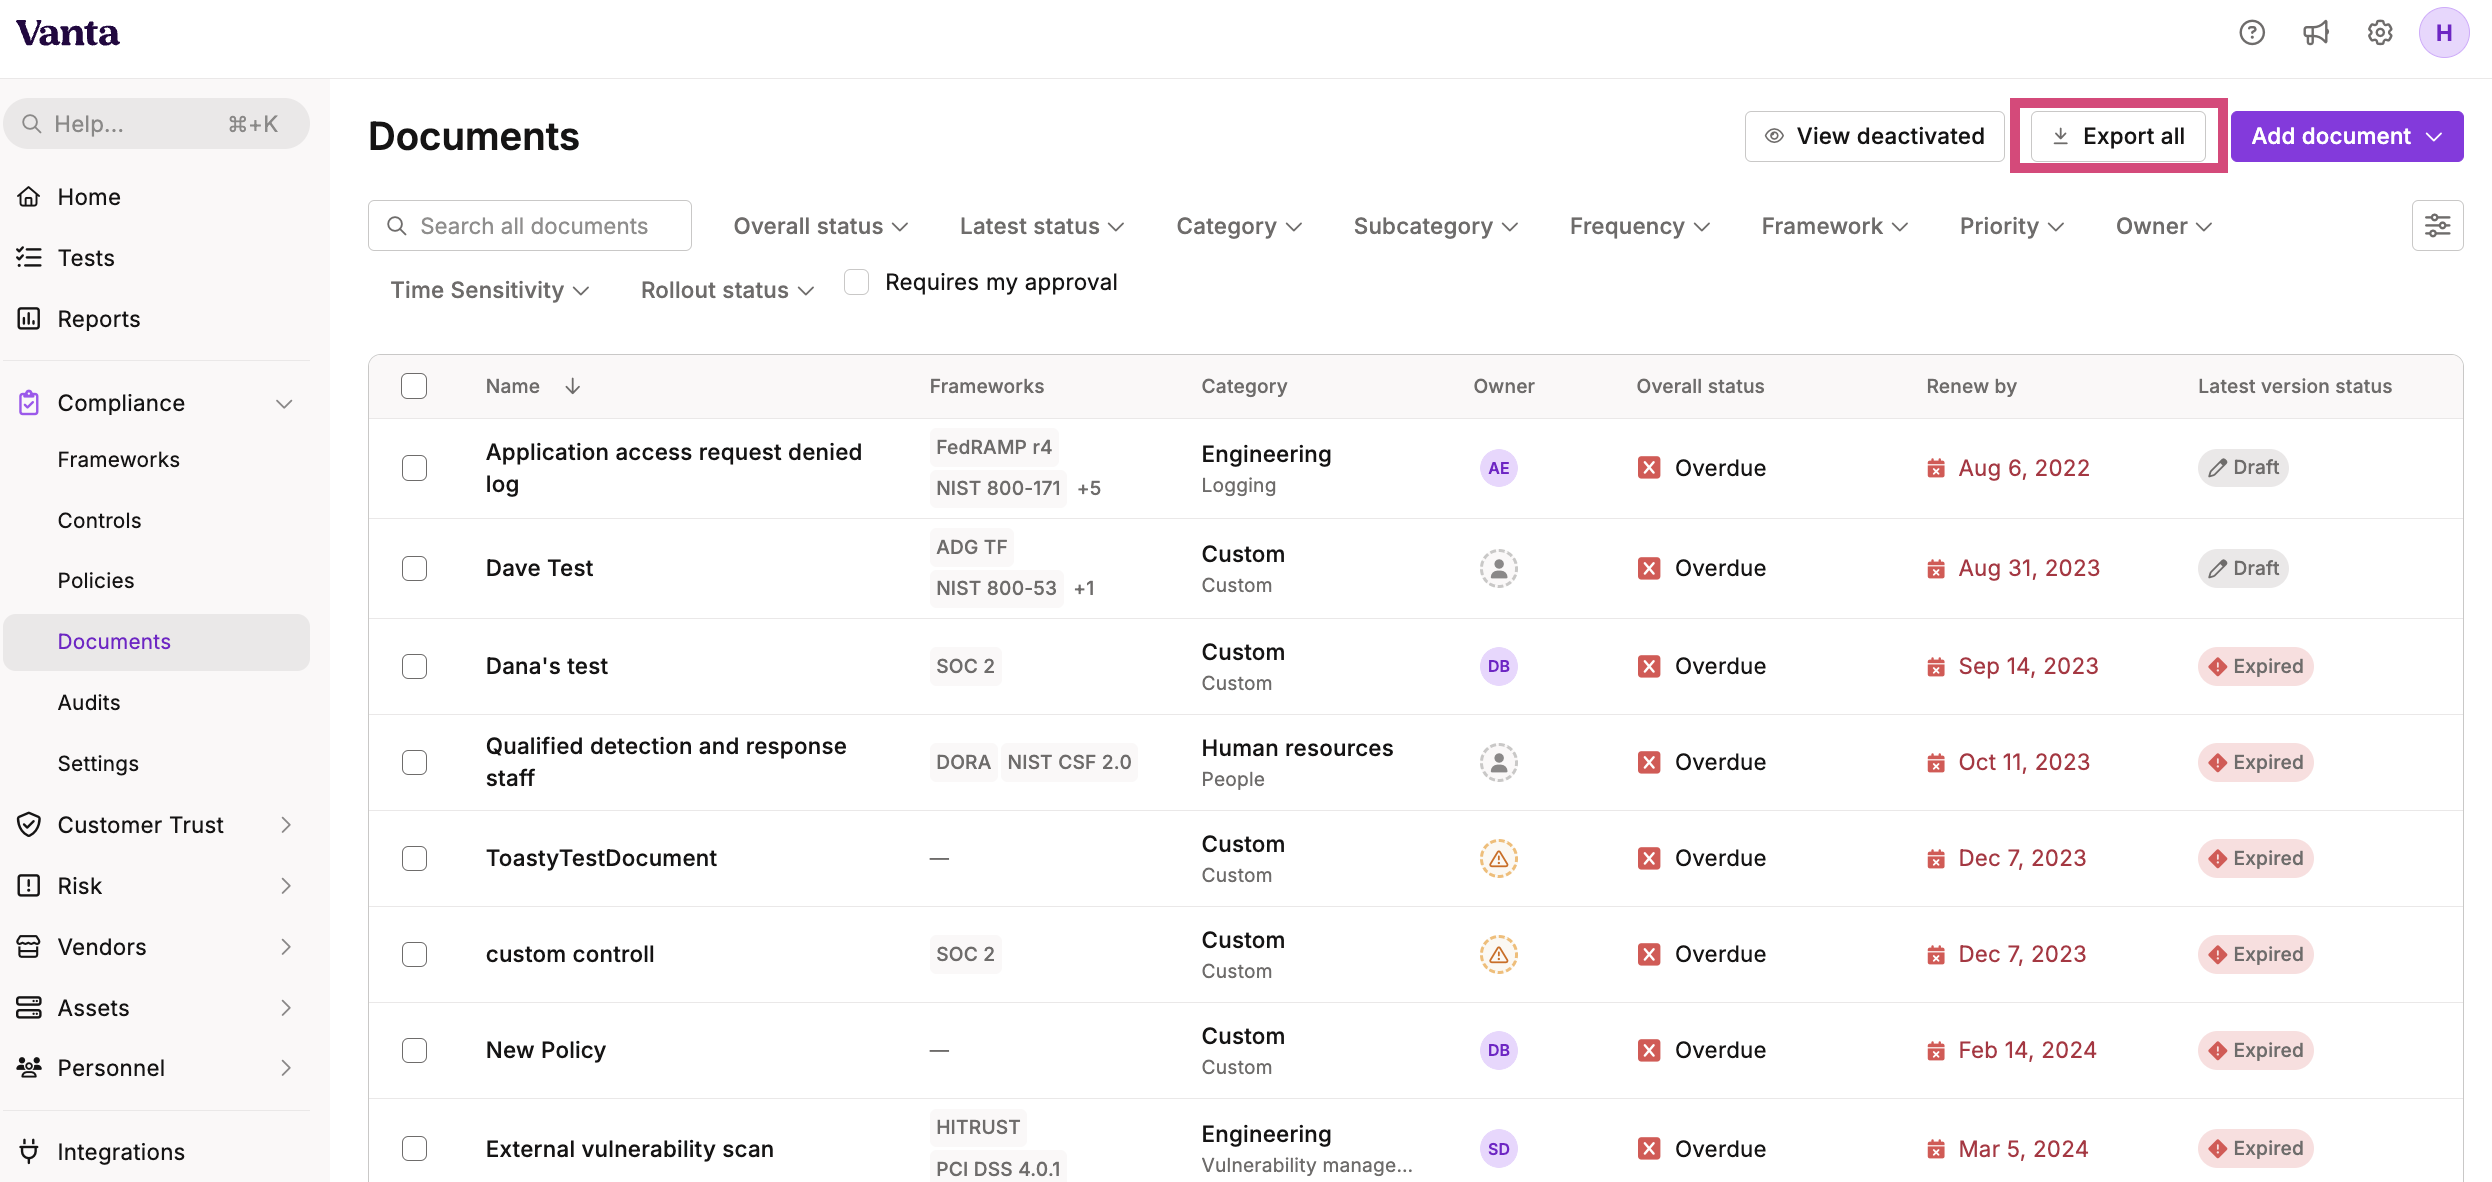The width and height of the screenshot is (2492, 1182).
Task: Click the Name column sort arrow
Action: click(573, 386)
